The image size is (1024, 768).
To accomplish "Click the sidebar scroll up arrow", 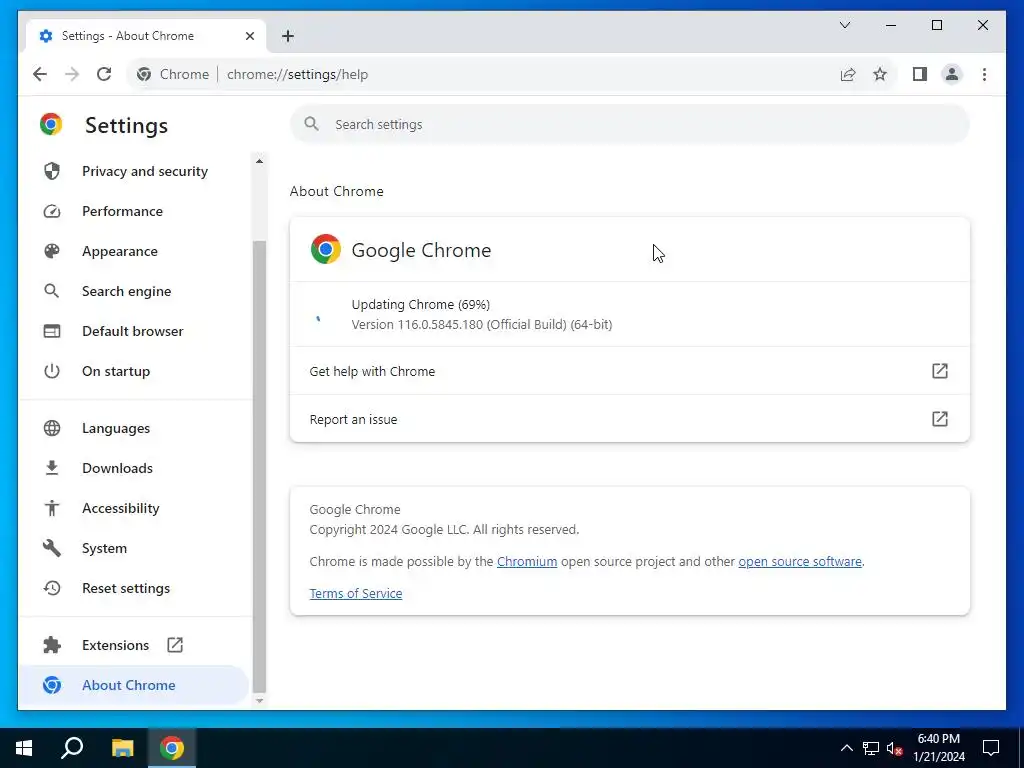I will coord(259,161).
